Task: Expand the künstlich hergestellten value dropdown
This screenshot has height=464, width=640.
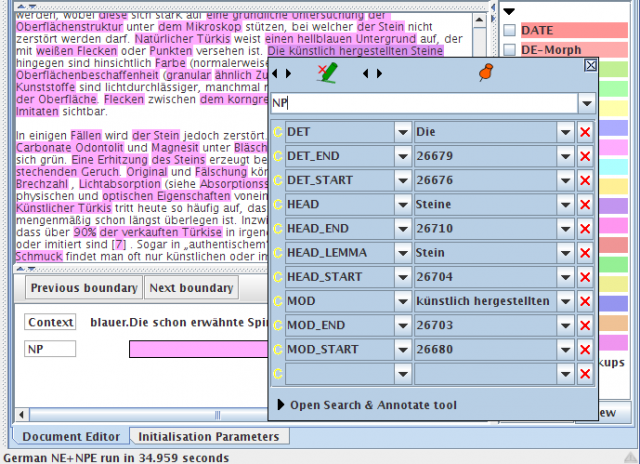Action: [565, 301]
